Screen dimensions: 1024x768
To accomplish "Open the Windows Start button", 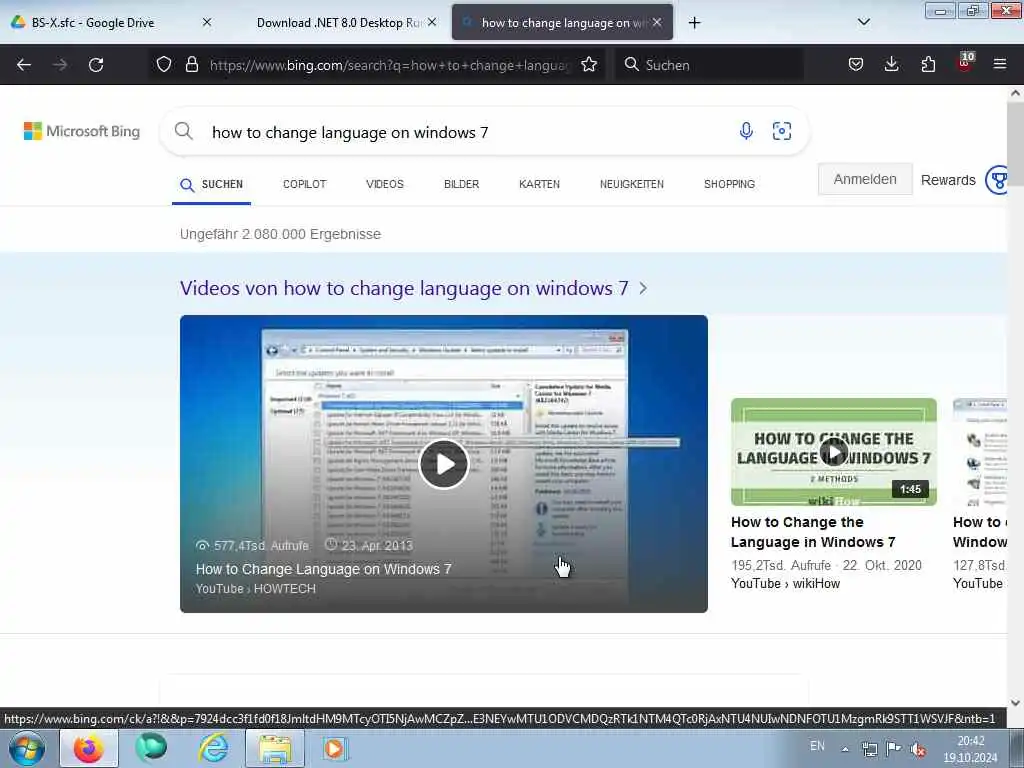I will tap(26, 748).
